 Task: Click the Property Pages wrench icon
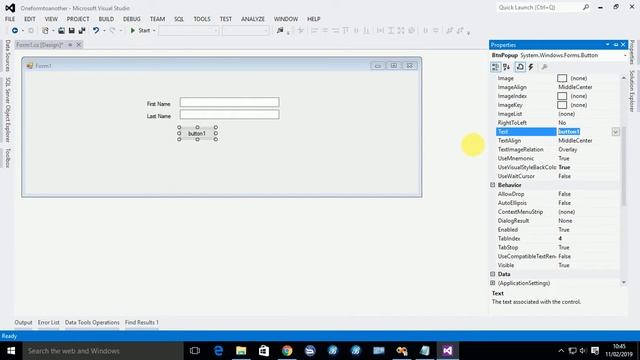(x=544, y=67)
